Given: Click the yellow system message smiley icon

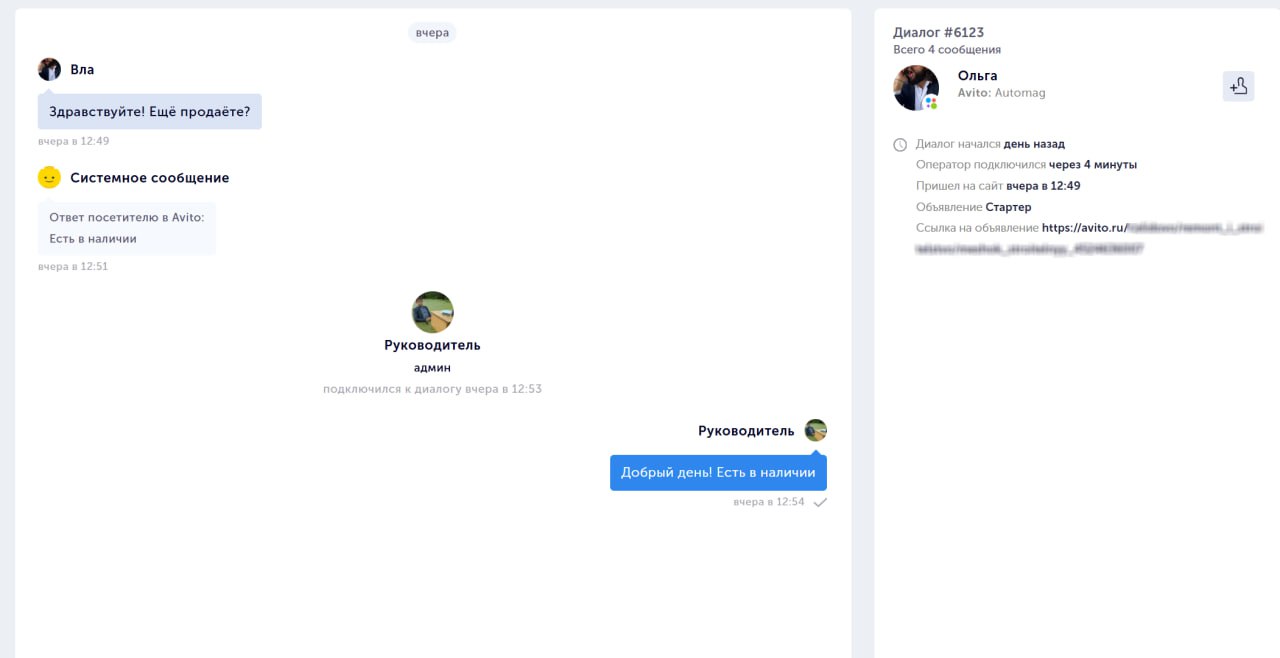Looking at the screenshot, I should click(49, 177).
